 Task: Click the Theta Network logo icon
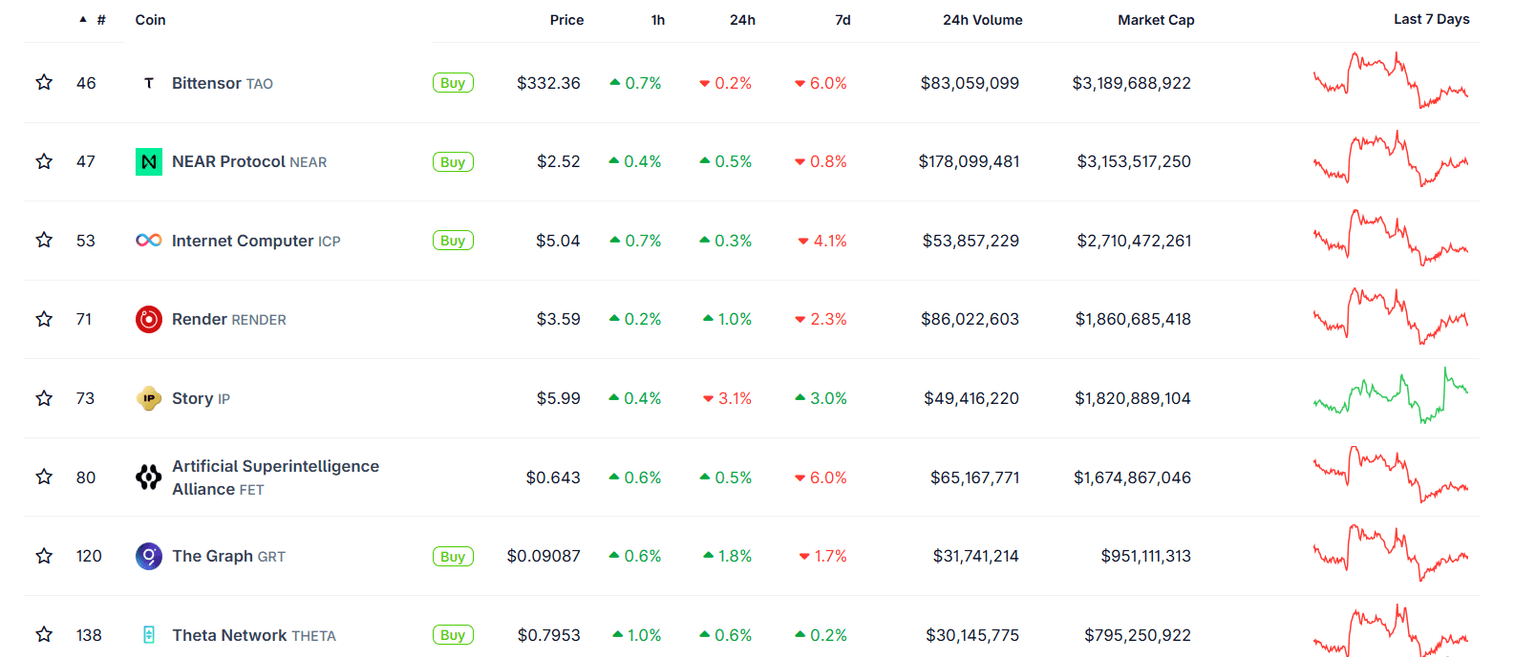(x=149, y=635)
